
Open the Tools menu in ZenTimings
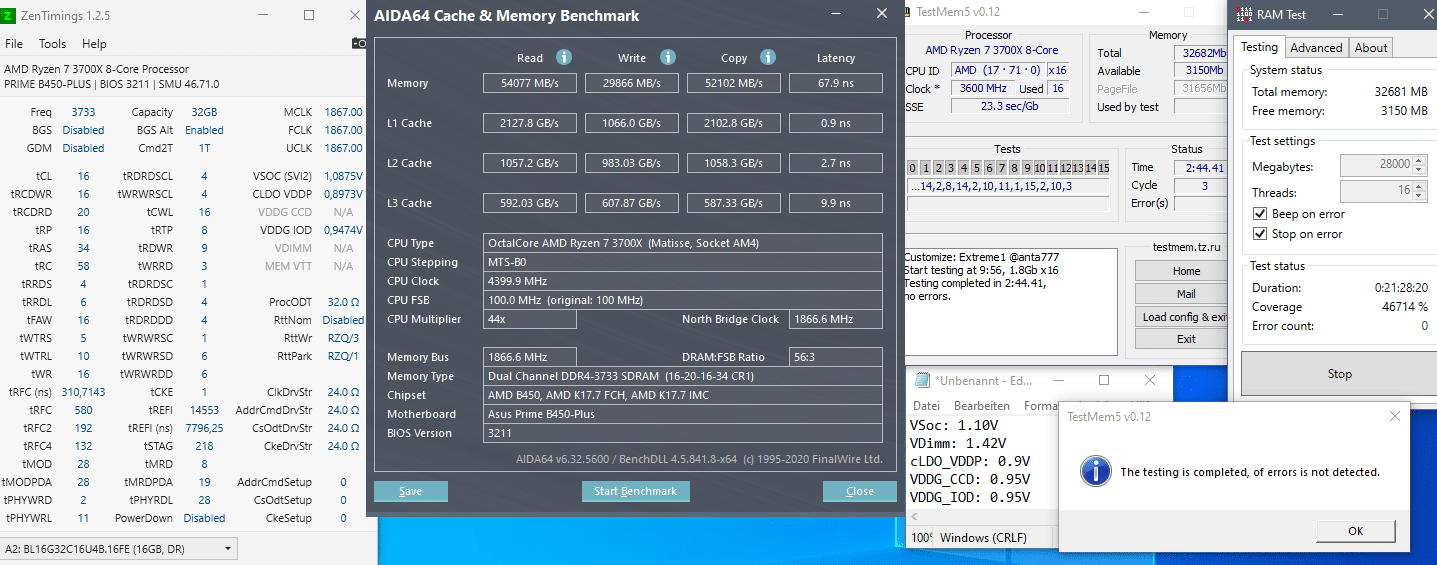coord(52,44)
